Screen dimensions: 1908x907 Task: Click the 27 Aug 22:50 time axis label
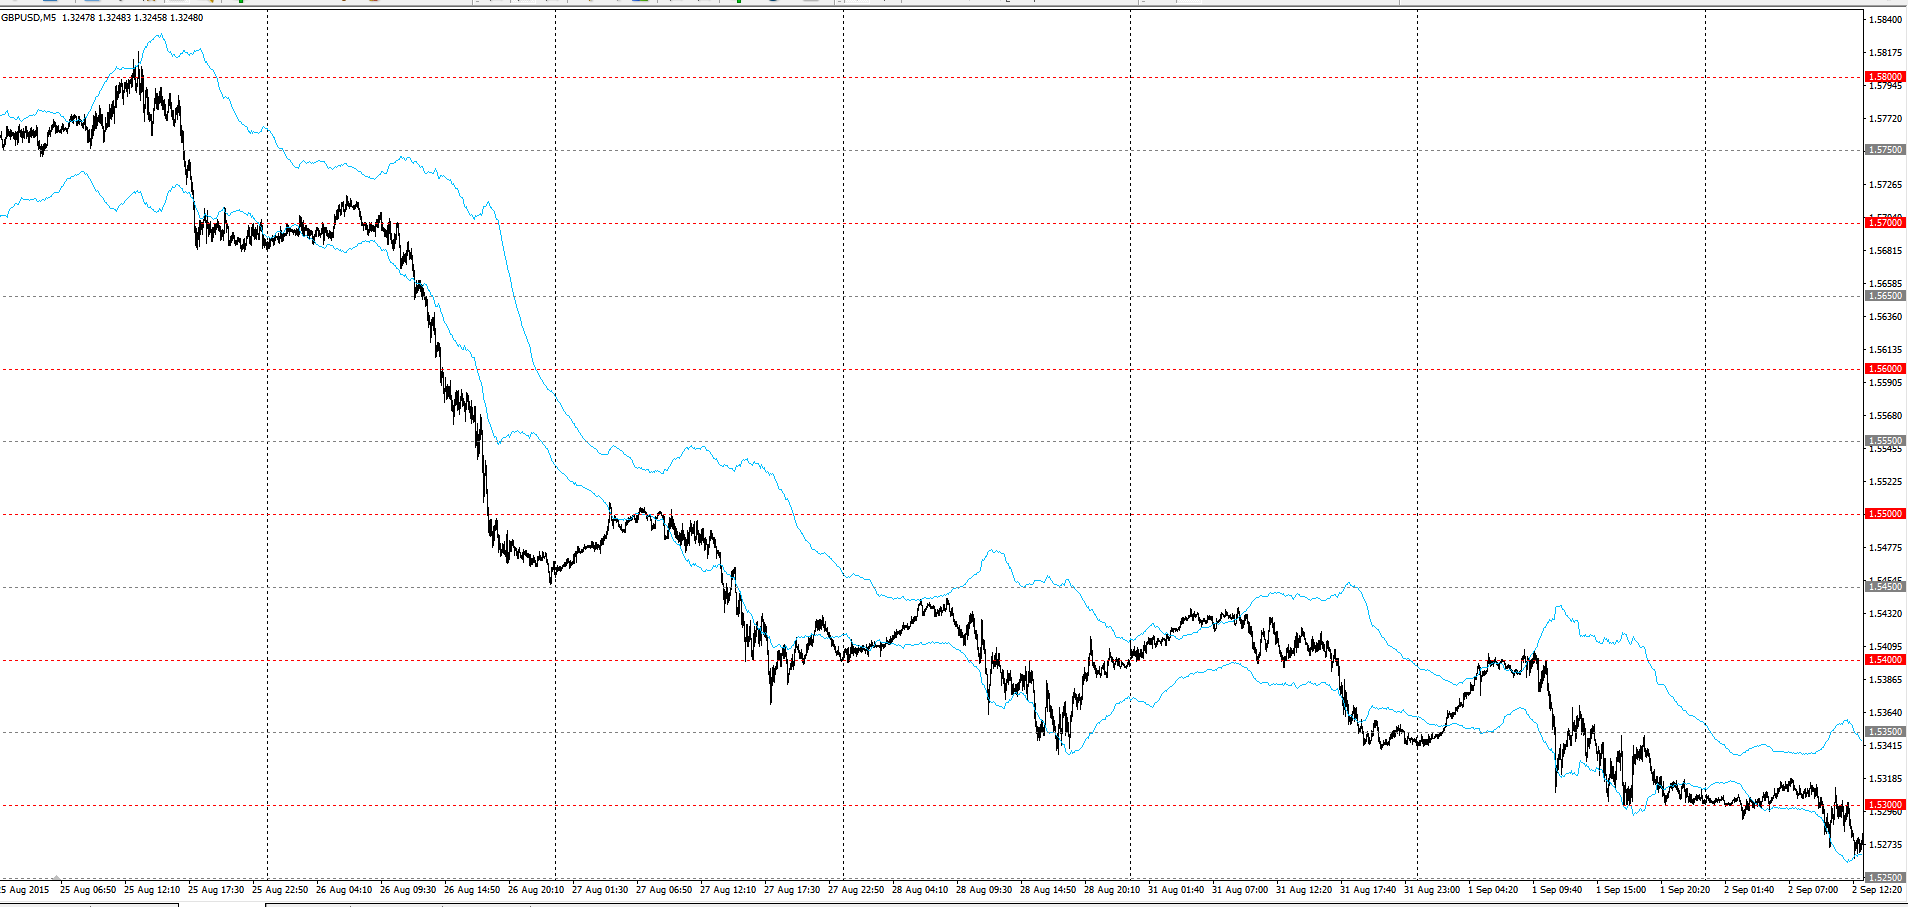(x=856, y=890)
